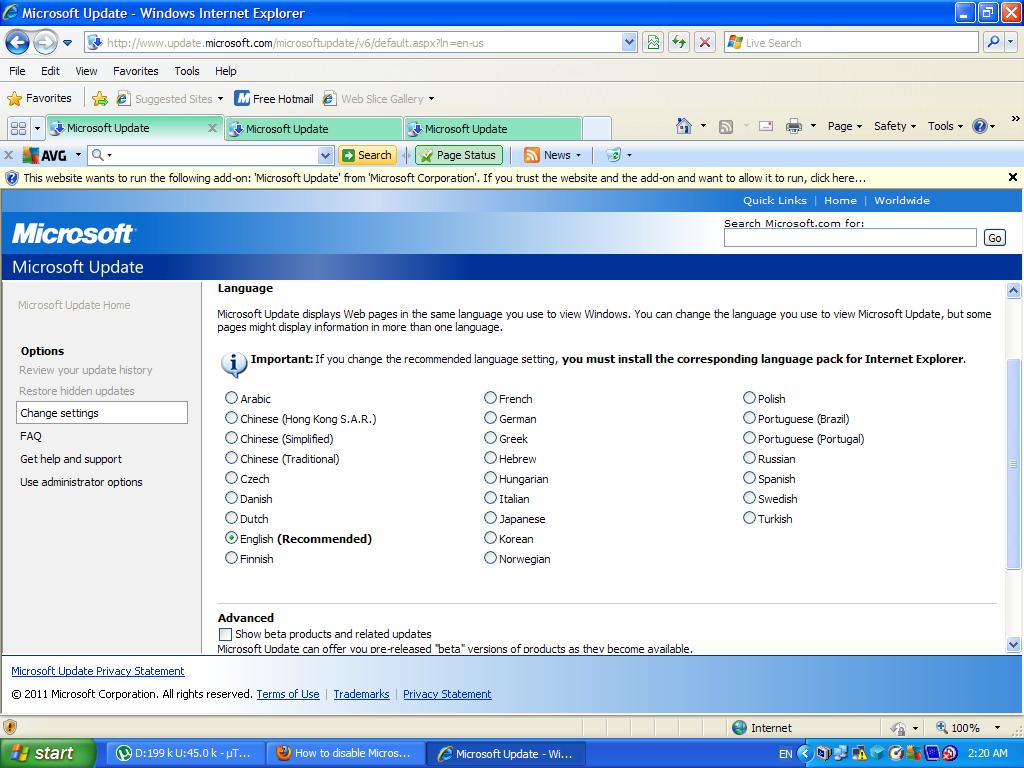The height and width of the screenshot is (768, 1024).
Task: Click the Terms of Use link
Action: (288, 694)
